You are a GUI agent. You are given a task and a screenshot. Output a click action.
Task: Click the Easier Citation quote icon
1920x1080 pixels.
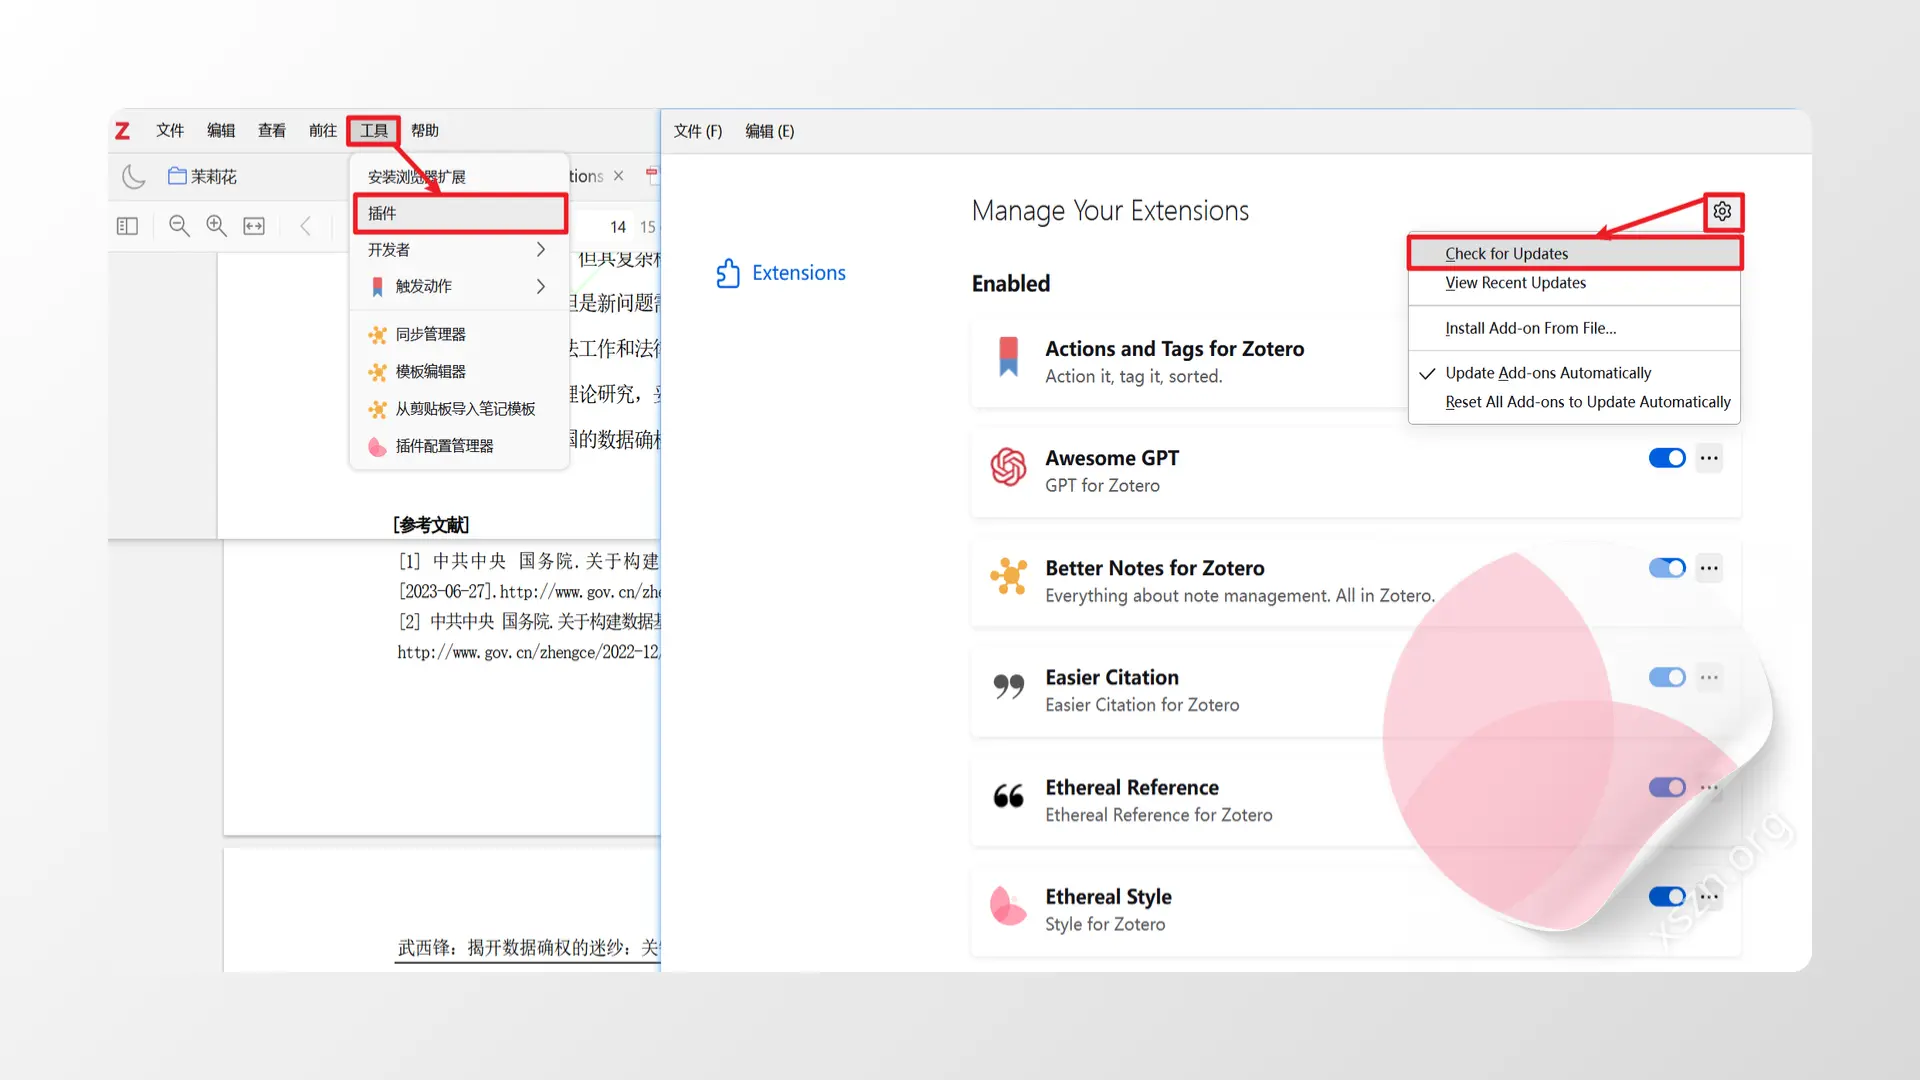(1008, 687)
